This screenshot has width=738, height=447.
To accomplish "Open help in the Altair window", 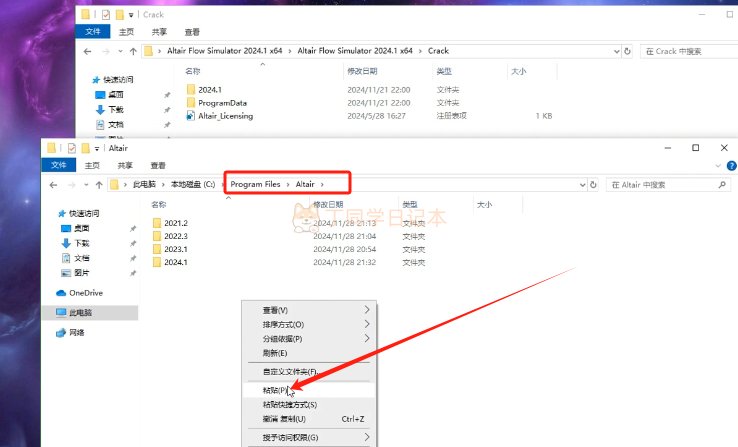I will (731, 166).
